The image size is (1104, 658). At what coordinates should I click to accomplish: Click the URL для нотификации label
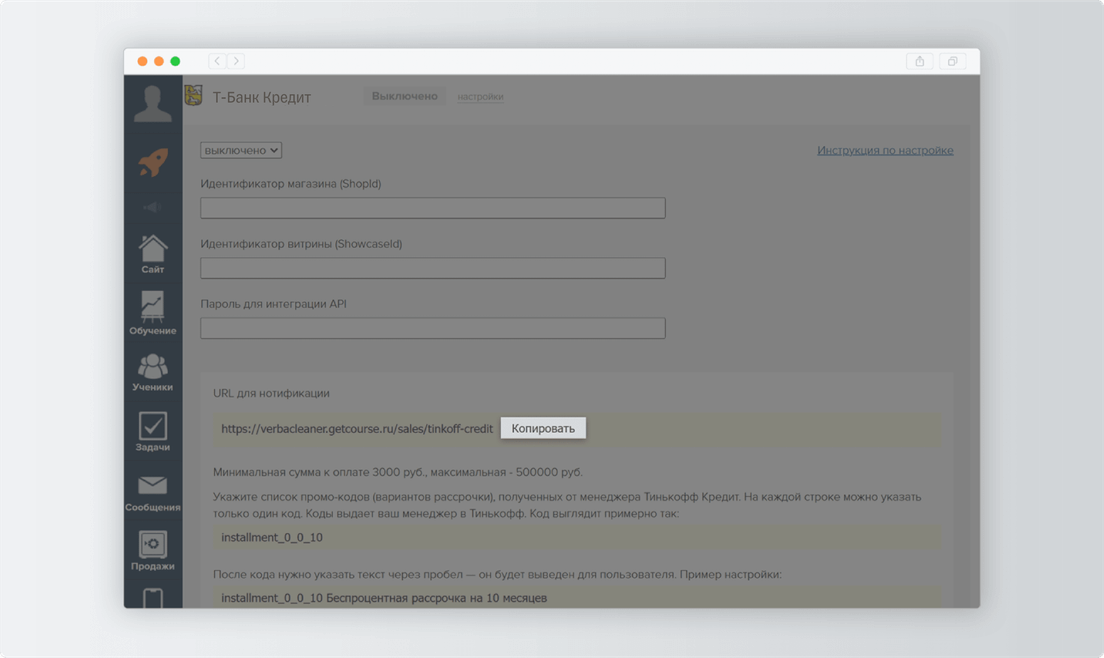pos(271,393)
